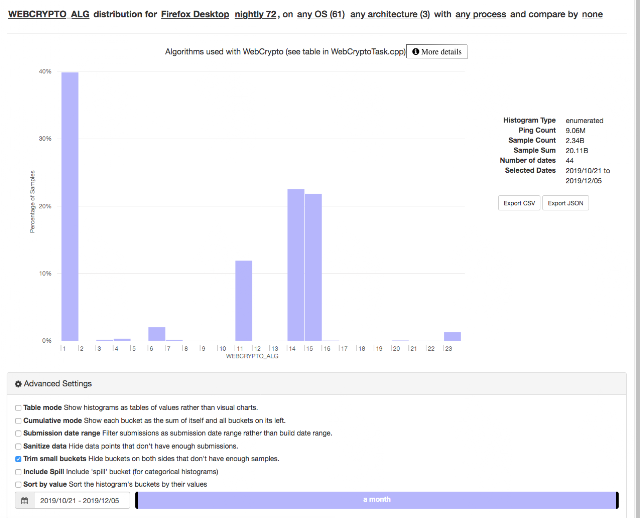
Task: Click the 'a month' date range slider
Action: (x=377, y=500)
